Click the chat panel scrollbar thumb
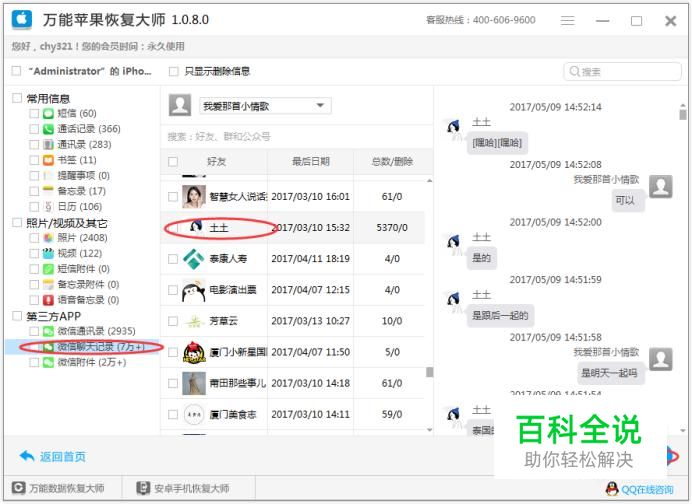Viewport: 692px width, 504px height. 682,115
